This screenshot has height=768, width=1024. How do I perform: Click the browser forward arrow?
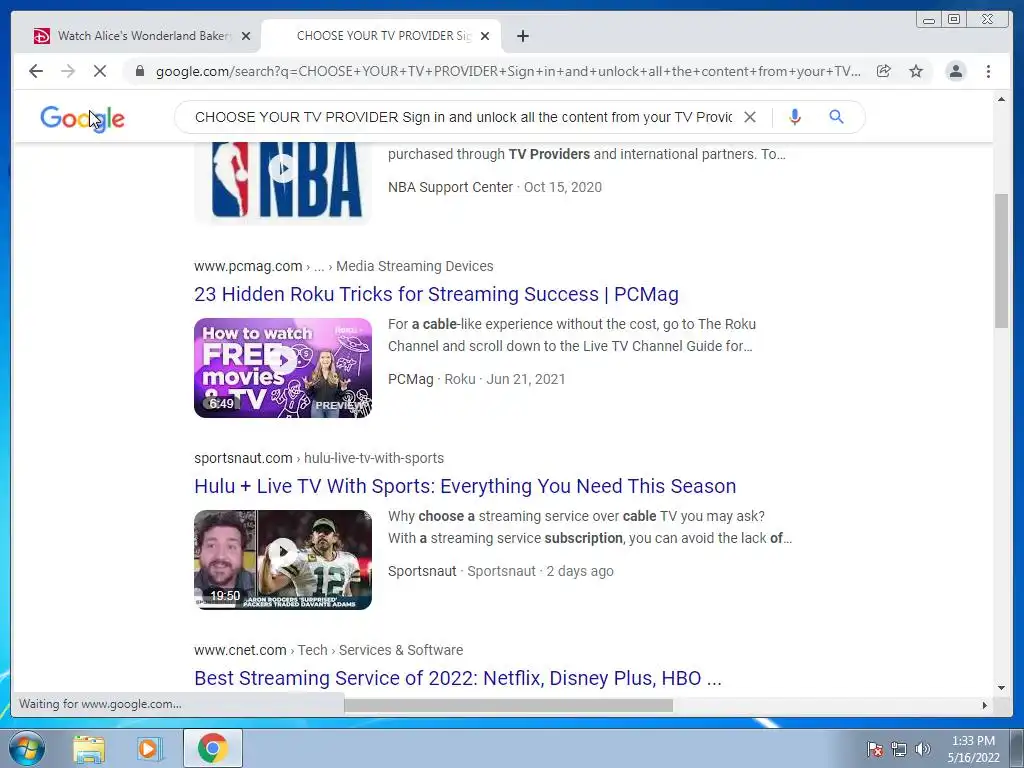point(68,71)
